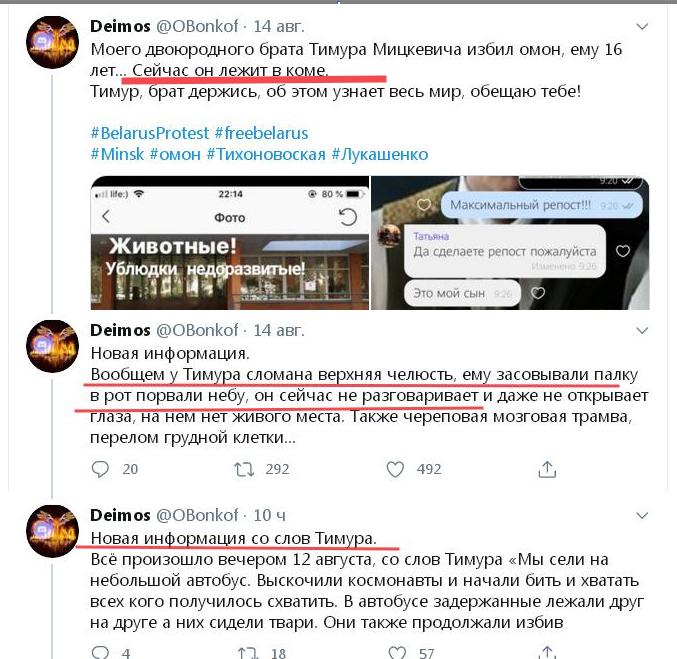Open the @OBonkof handle on third tweet
This screenshot has height=659, width=677.
tap(197, 515)
